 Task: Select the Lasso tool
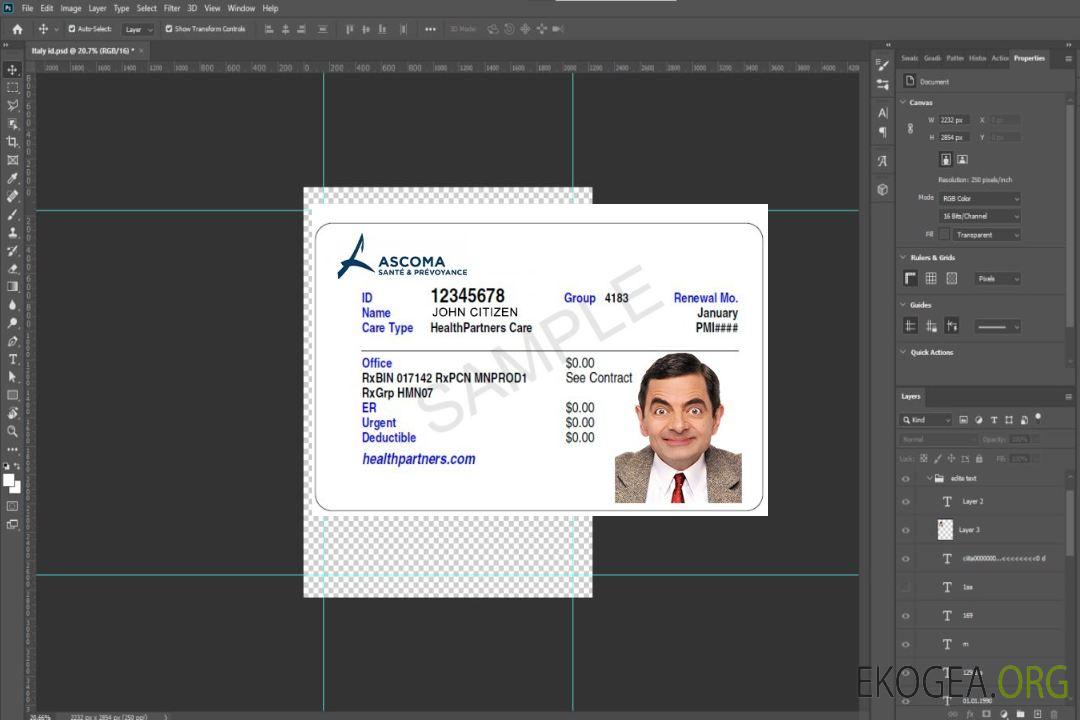click(x=13, y=105)
